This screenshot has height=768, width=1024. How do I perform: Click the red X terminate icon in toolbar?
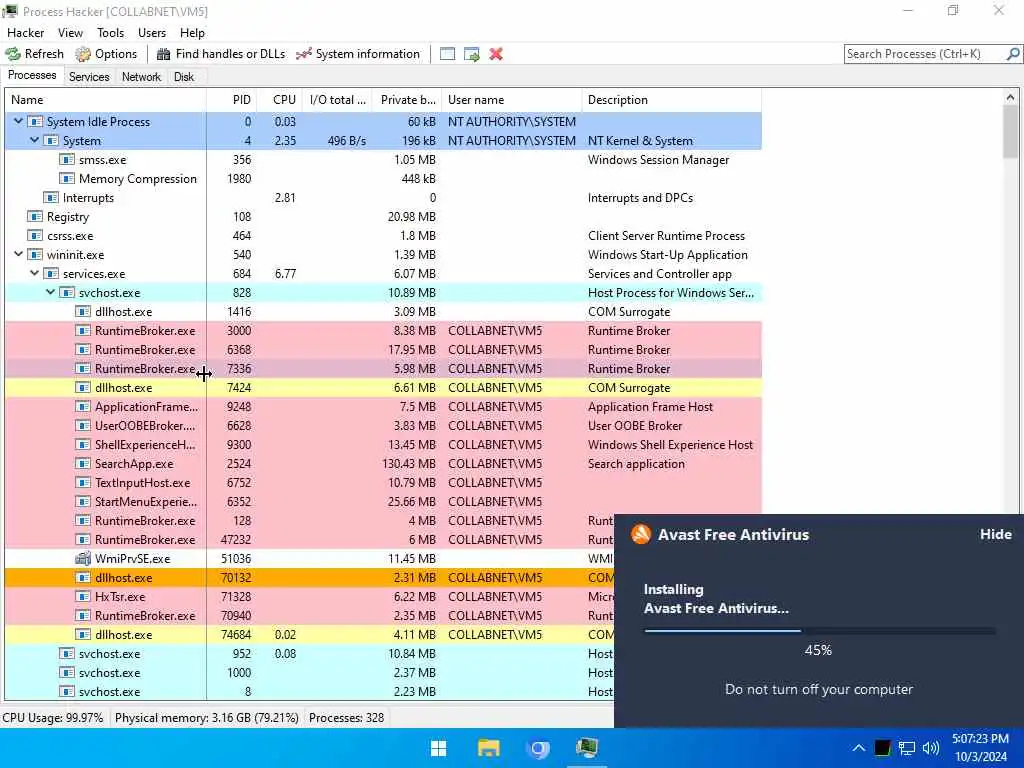point(496,54)
